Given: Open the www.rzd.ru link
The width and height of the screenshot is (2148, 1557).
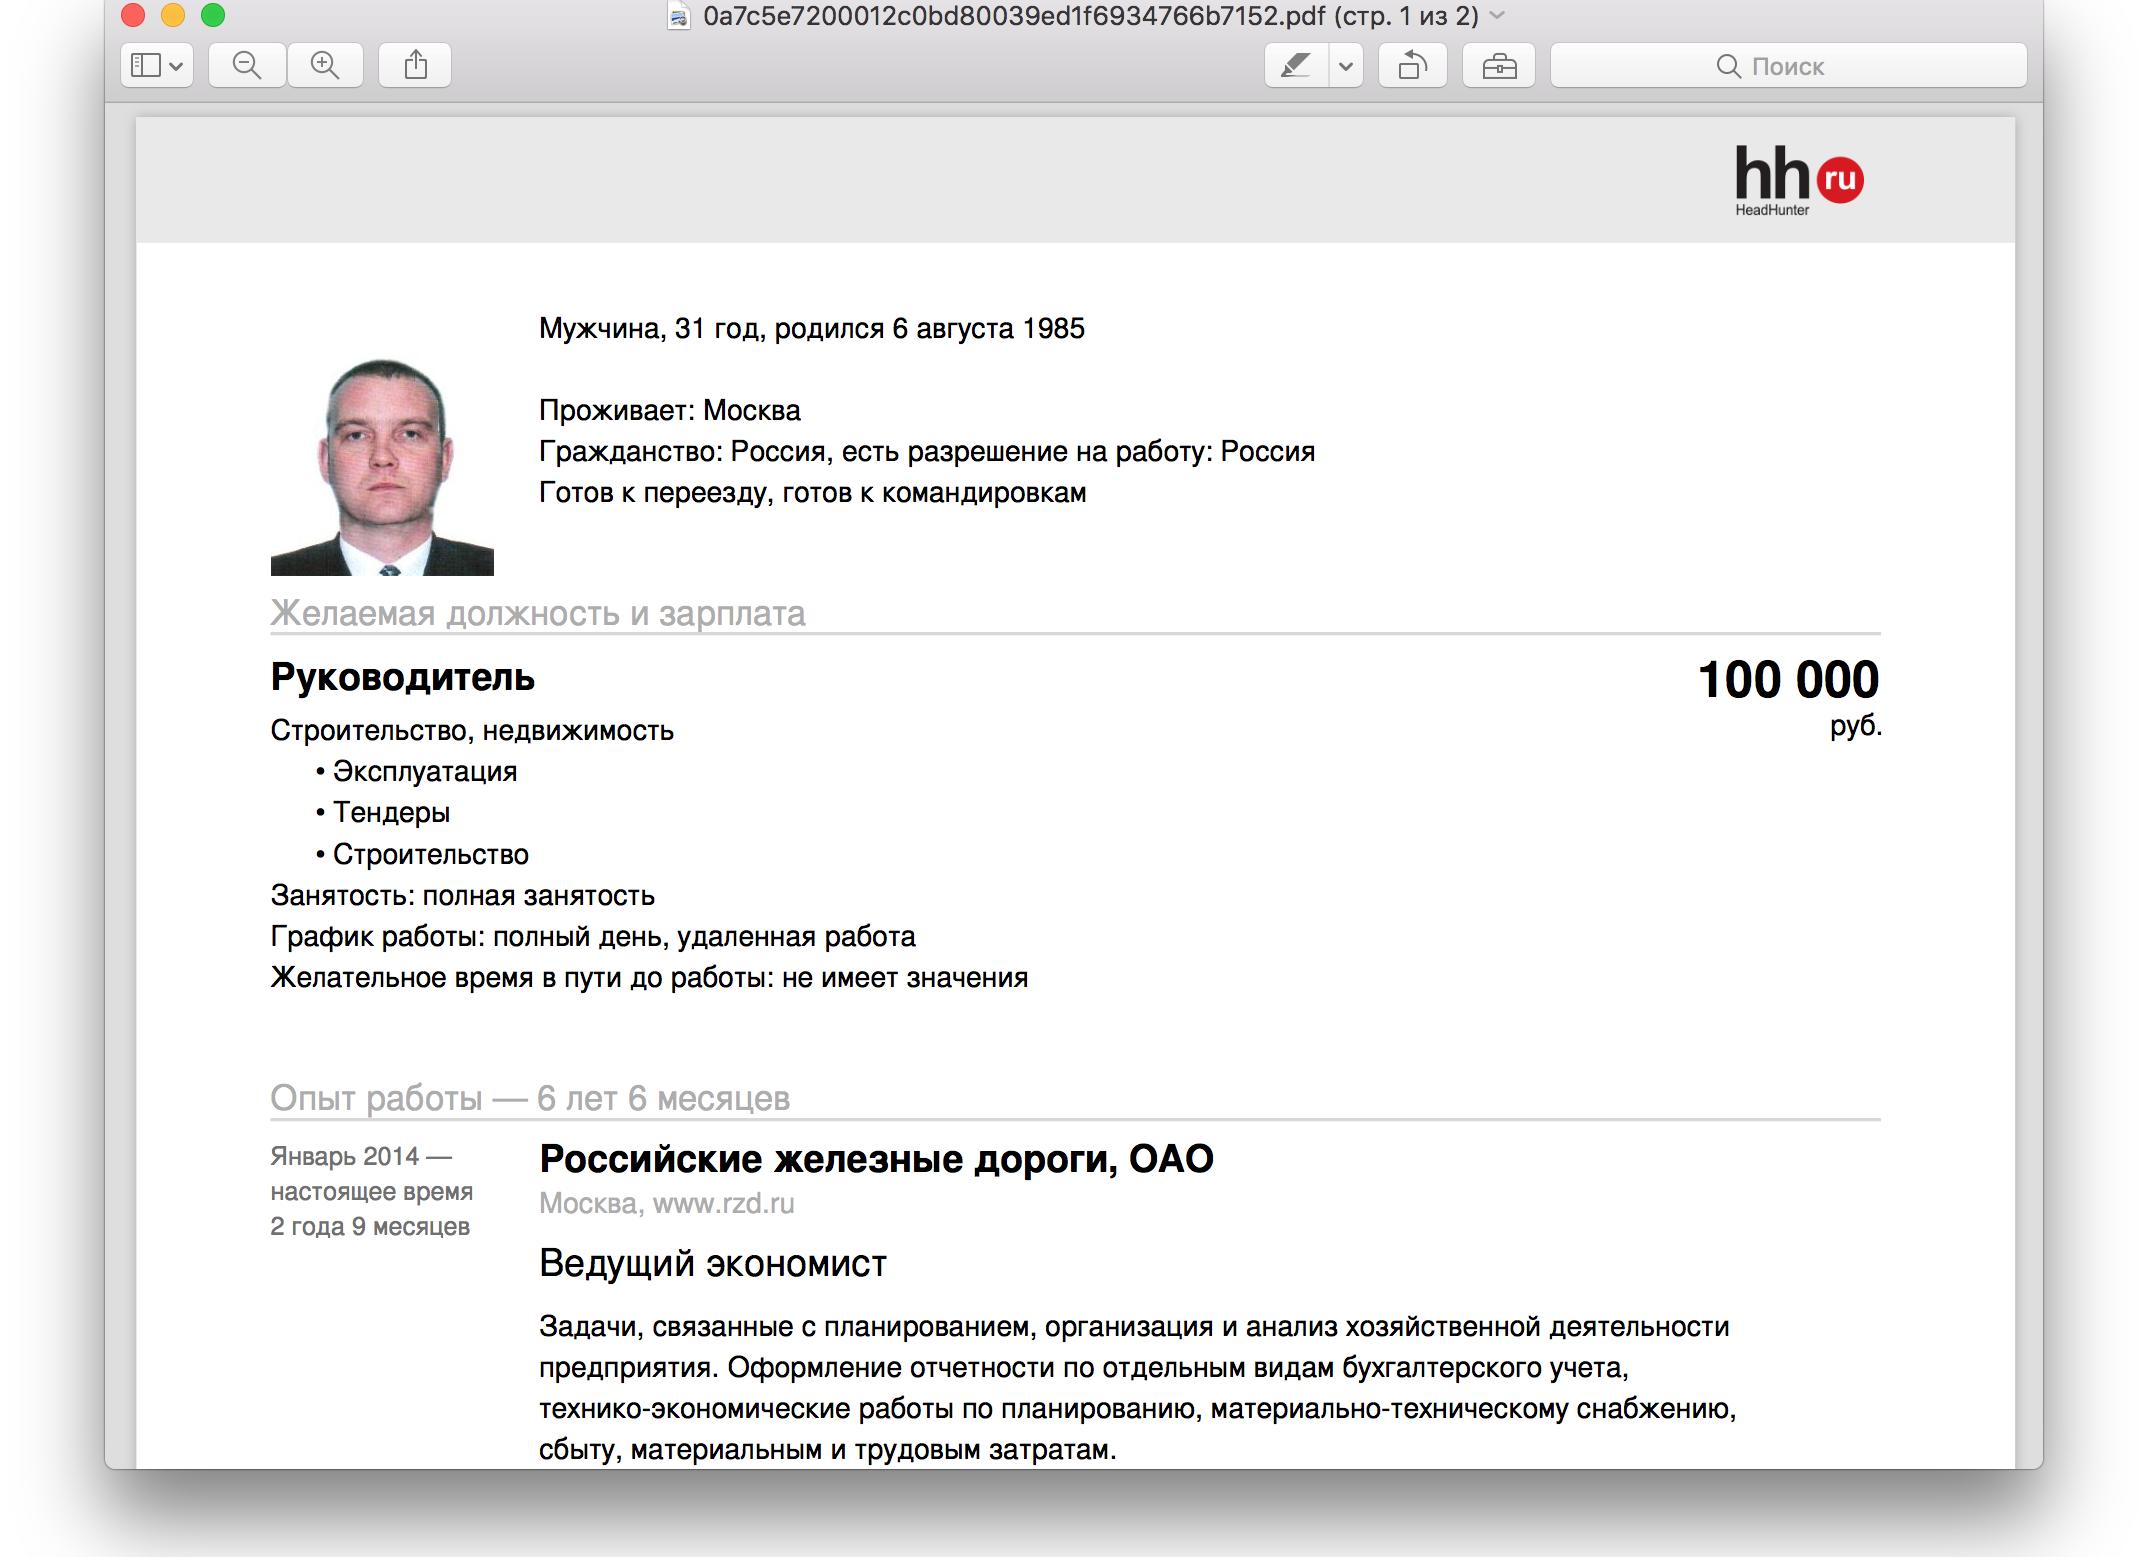Looking at the screenshot, I should pos(724,1204).
